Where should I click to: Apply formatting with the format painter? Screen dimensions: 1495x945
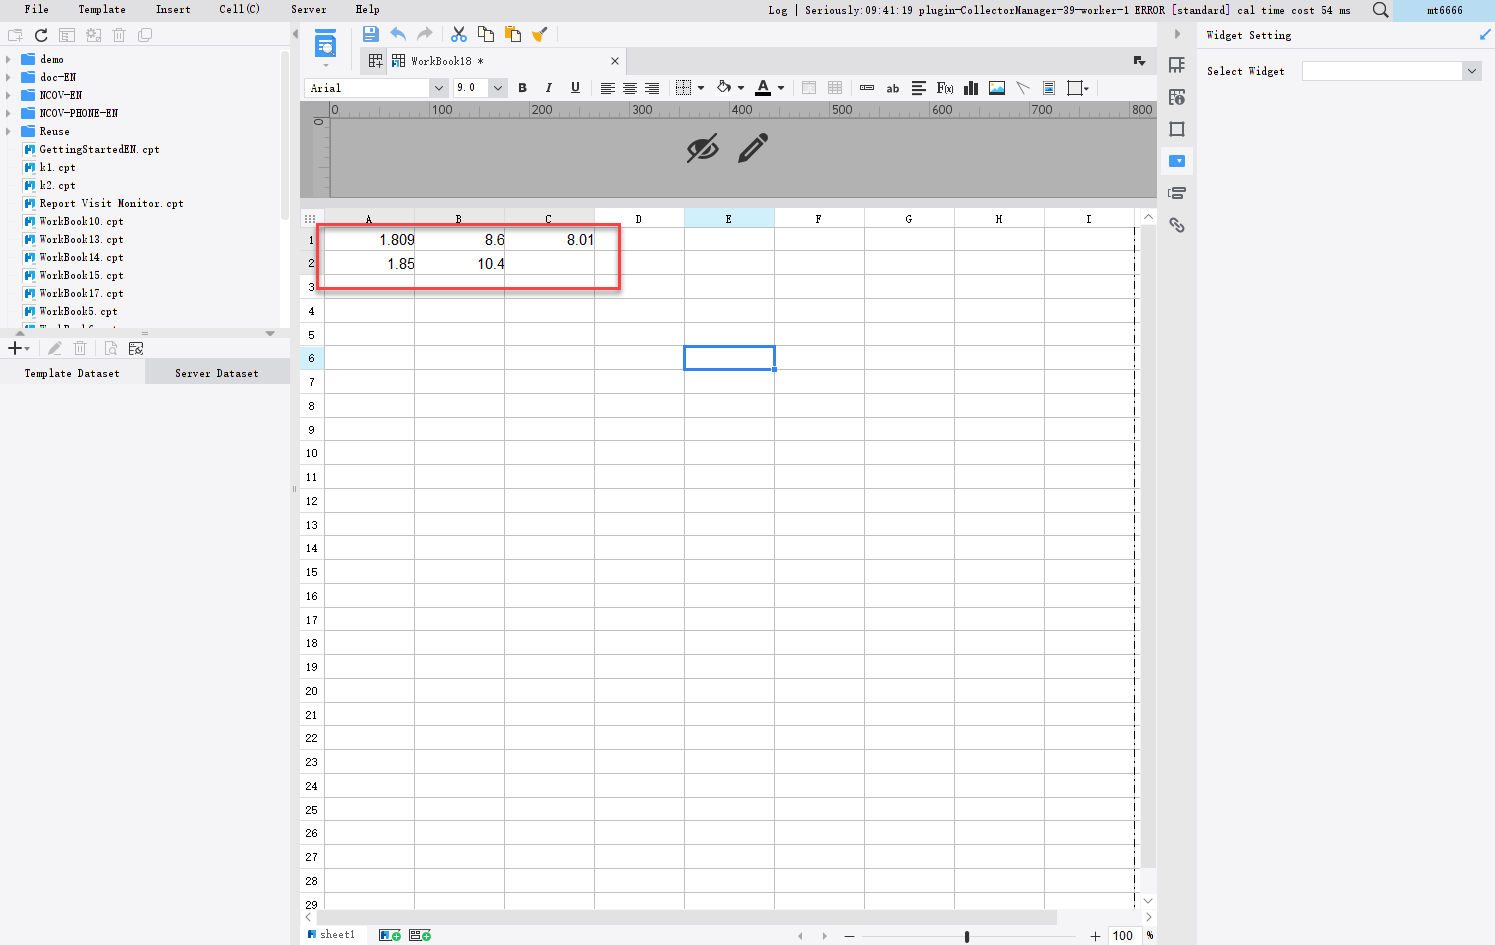click(540, 34)
